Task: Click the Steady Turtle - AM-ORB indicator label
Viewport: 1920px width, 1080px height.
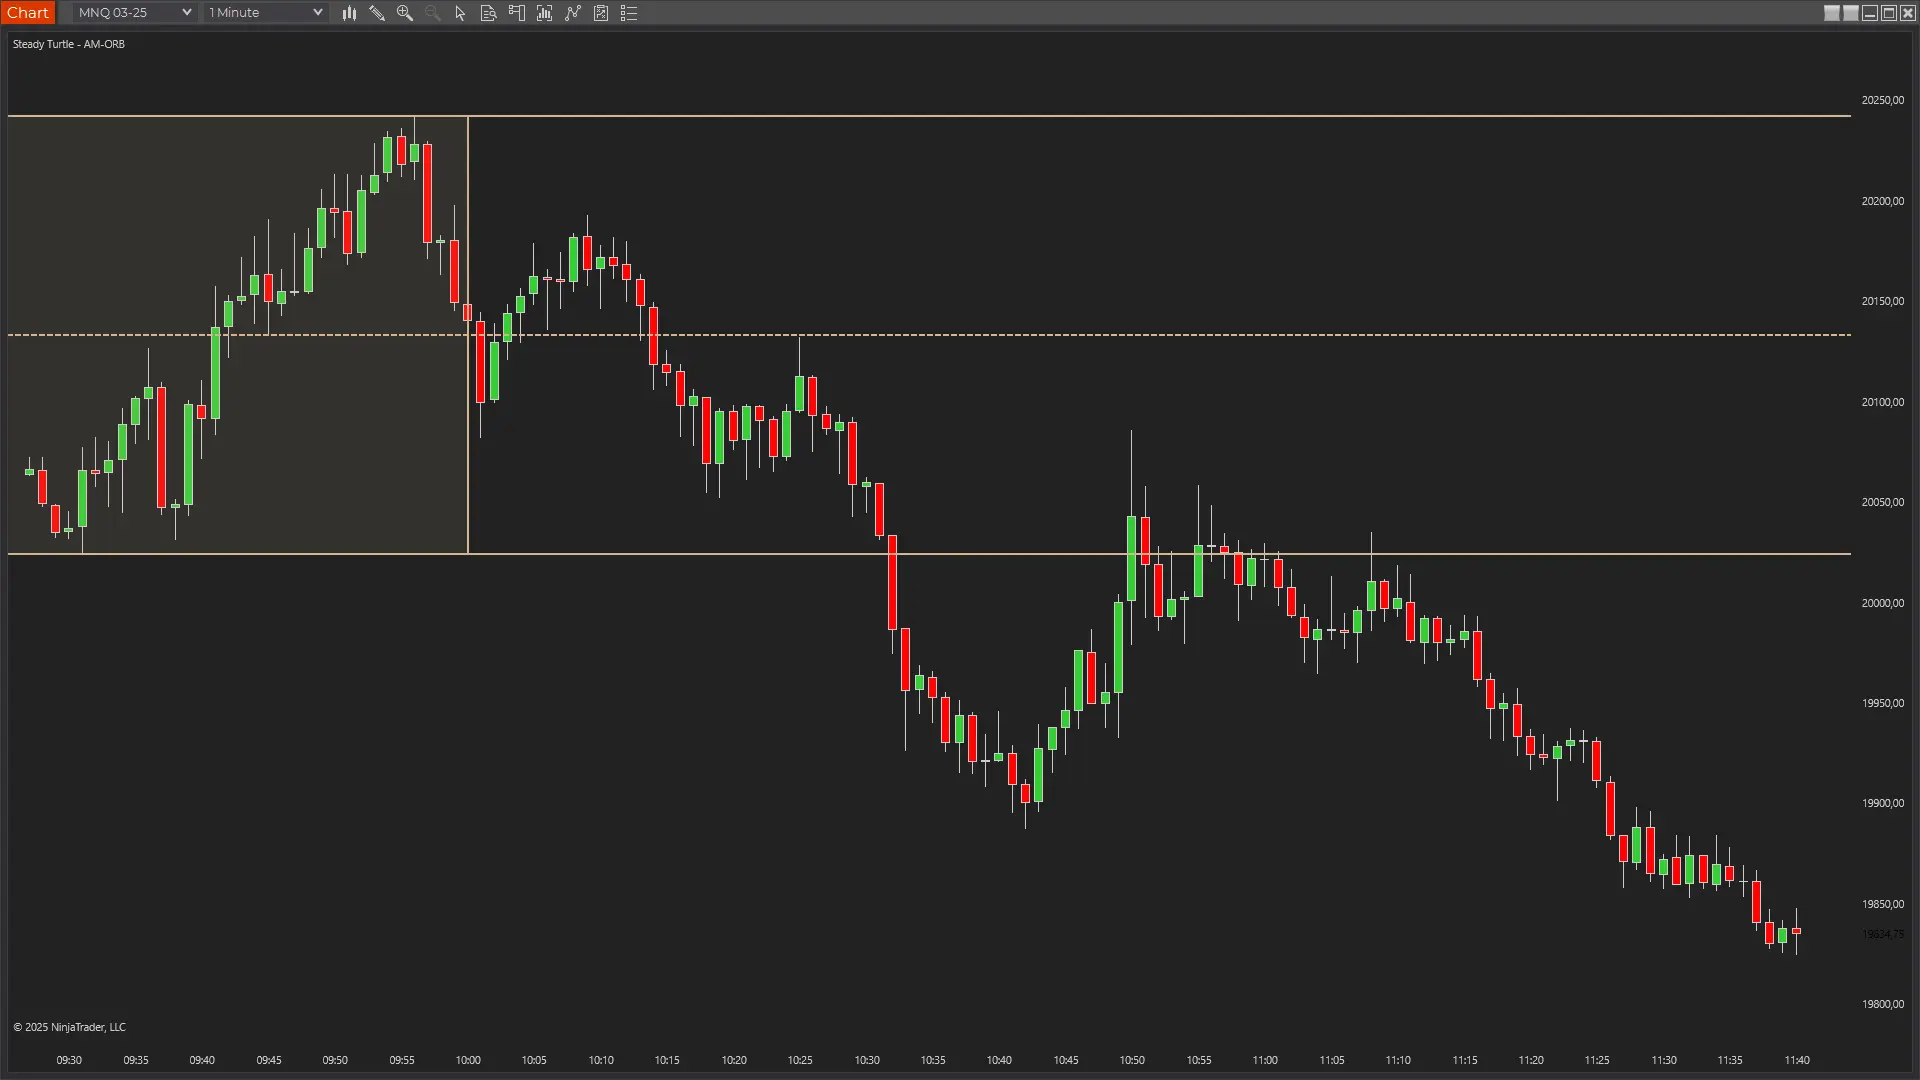Action: point(69,44)
